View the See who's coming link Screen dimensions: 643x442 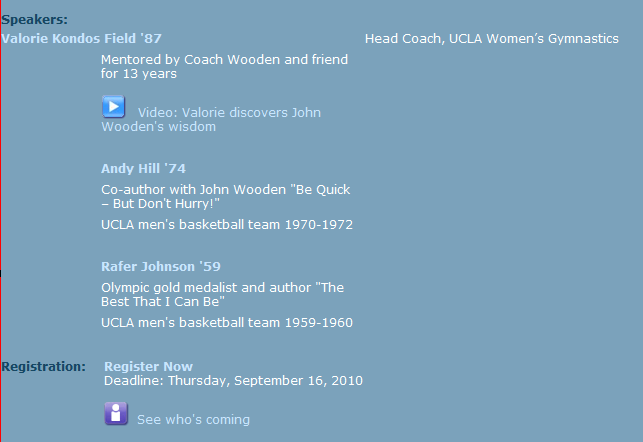point(193,420)
